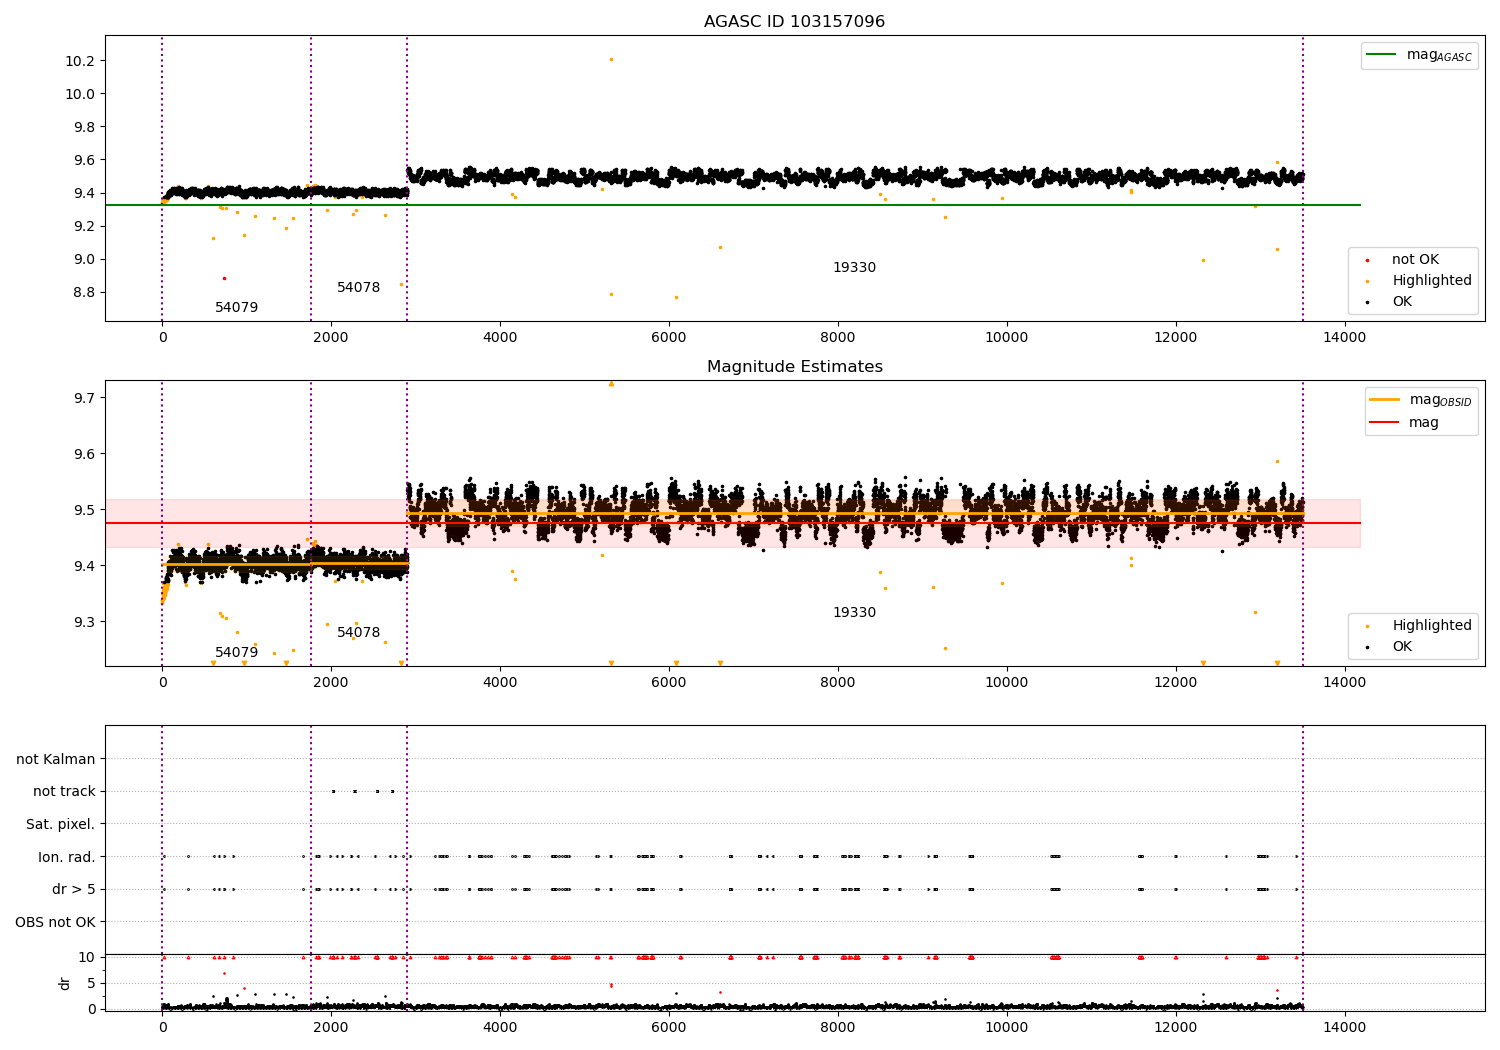
Task: Click the green mag AGASC legend line
Action: [1382, 55]
